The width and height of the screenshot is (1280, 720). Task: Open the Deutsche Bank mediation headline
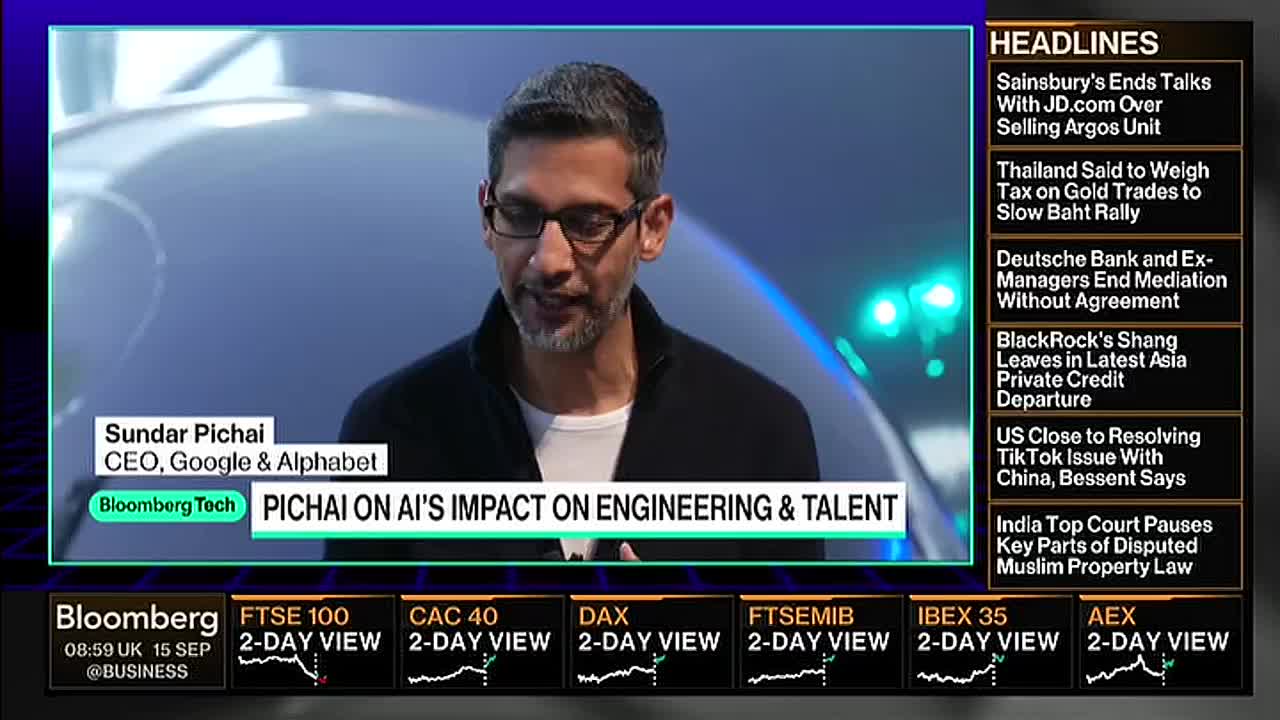(x=1115, y=280)
